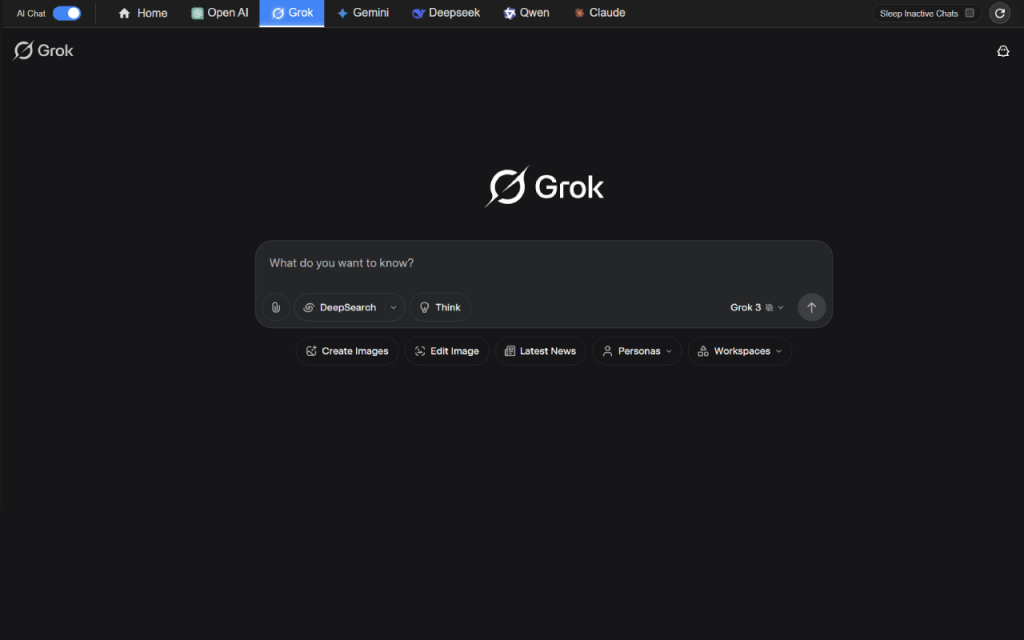Tick the Sleep Inactive Chats checkbox
Screen dimensions: 1024x640
[969, 13]
